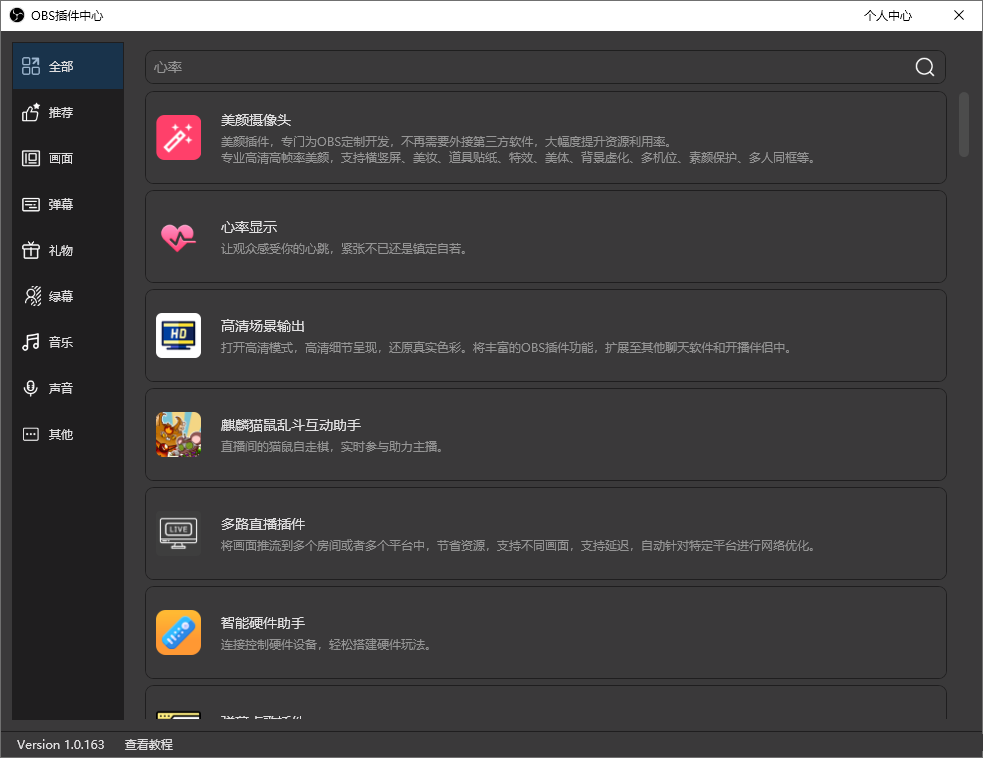
Task: Select the 画面 category icon in sidebar
Action: pos(31,158)
